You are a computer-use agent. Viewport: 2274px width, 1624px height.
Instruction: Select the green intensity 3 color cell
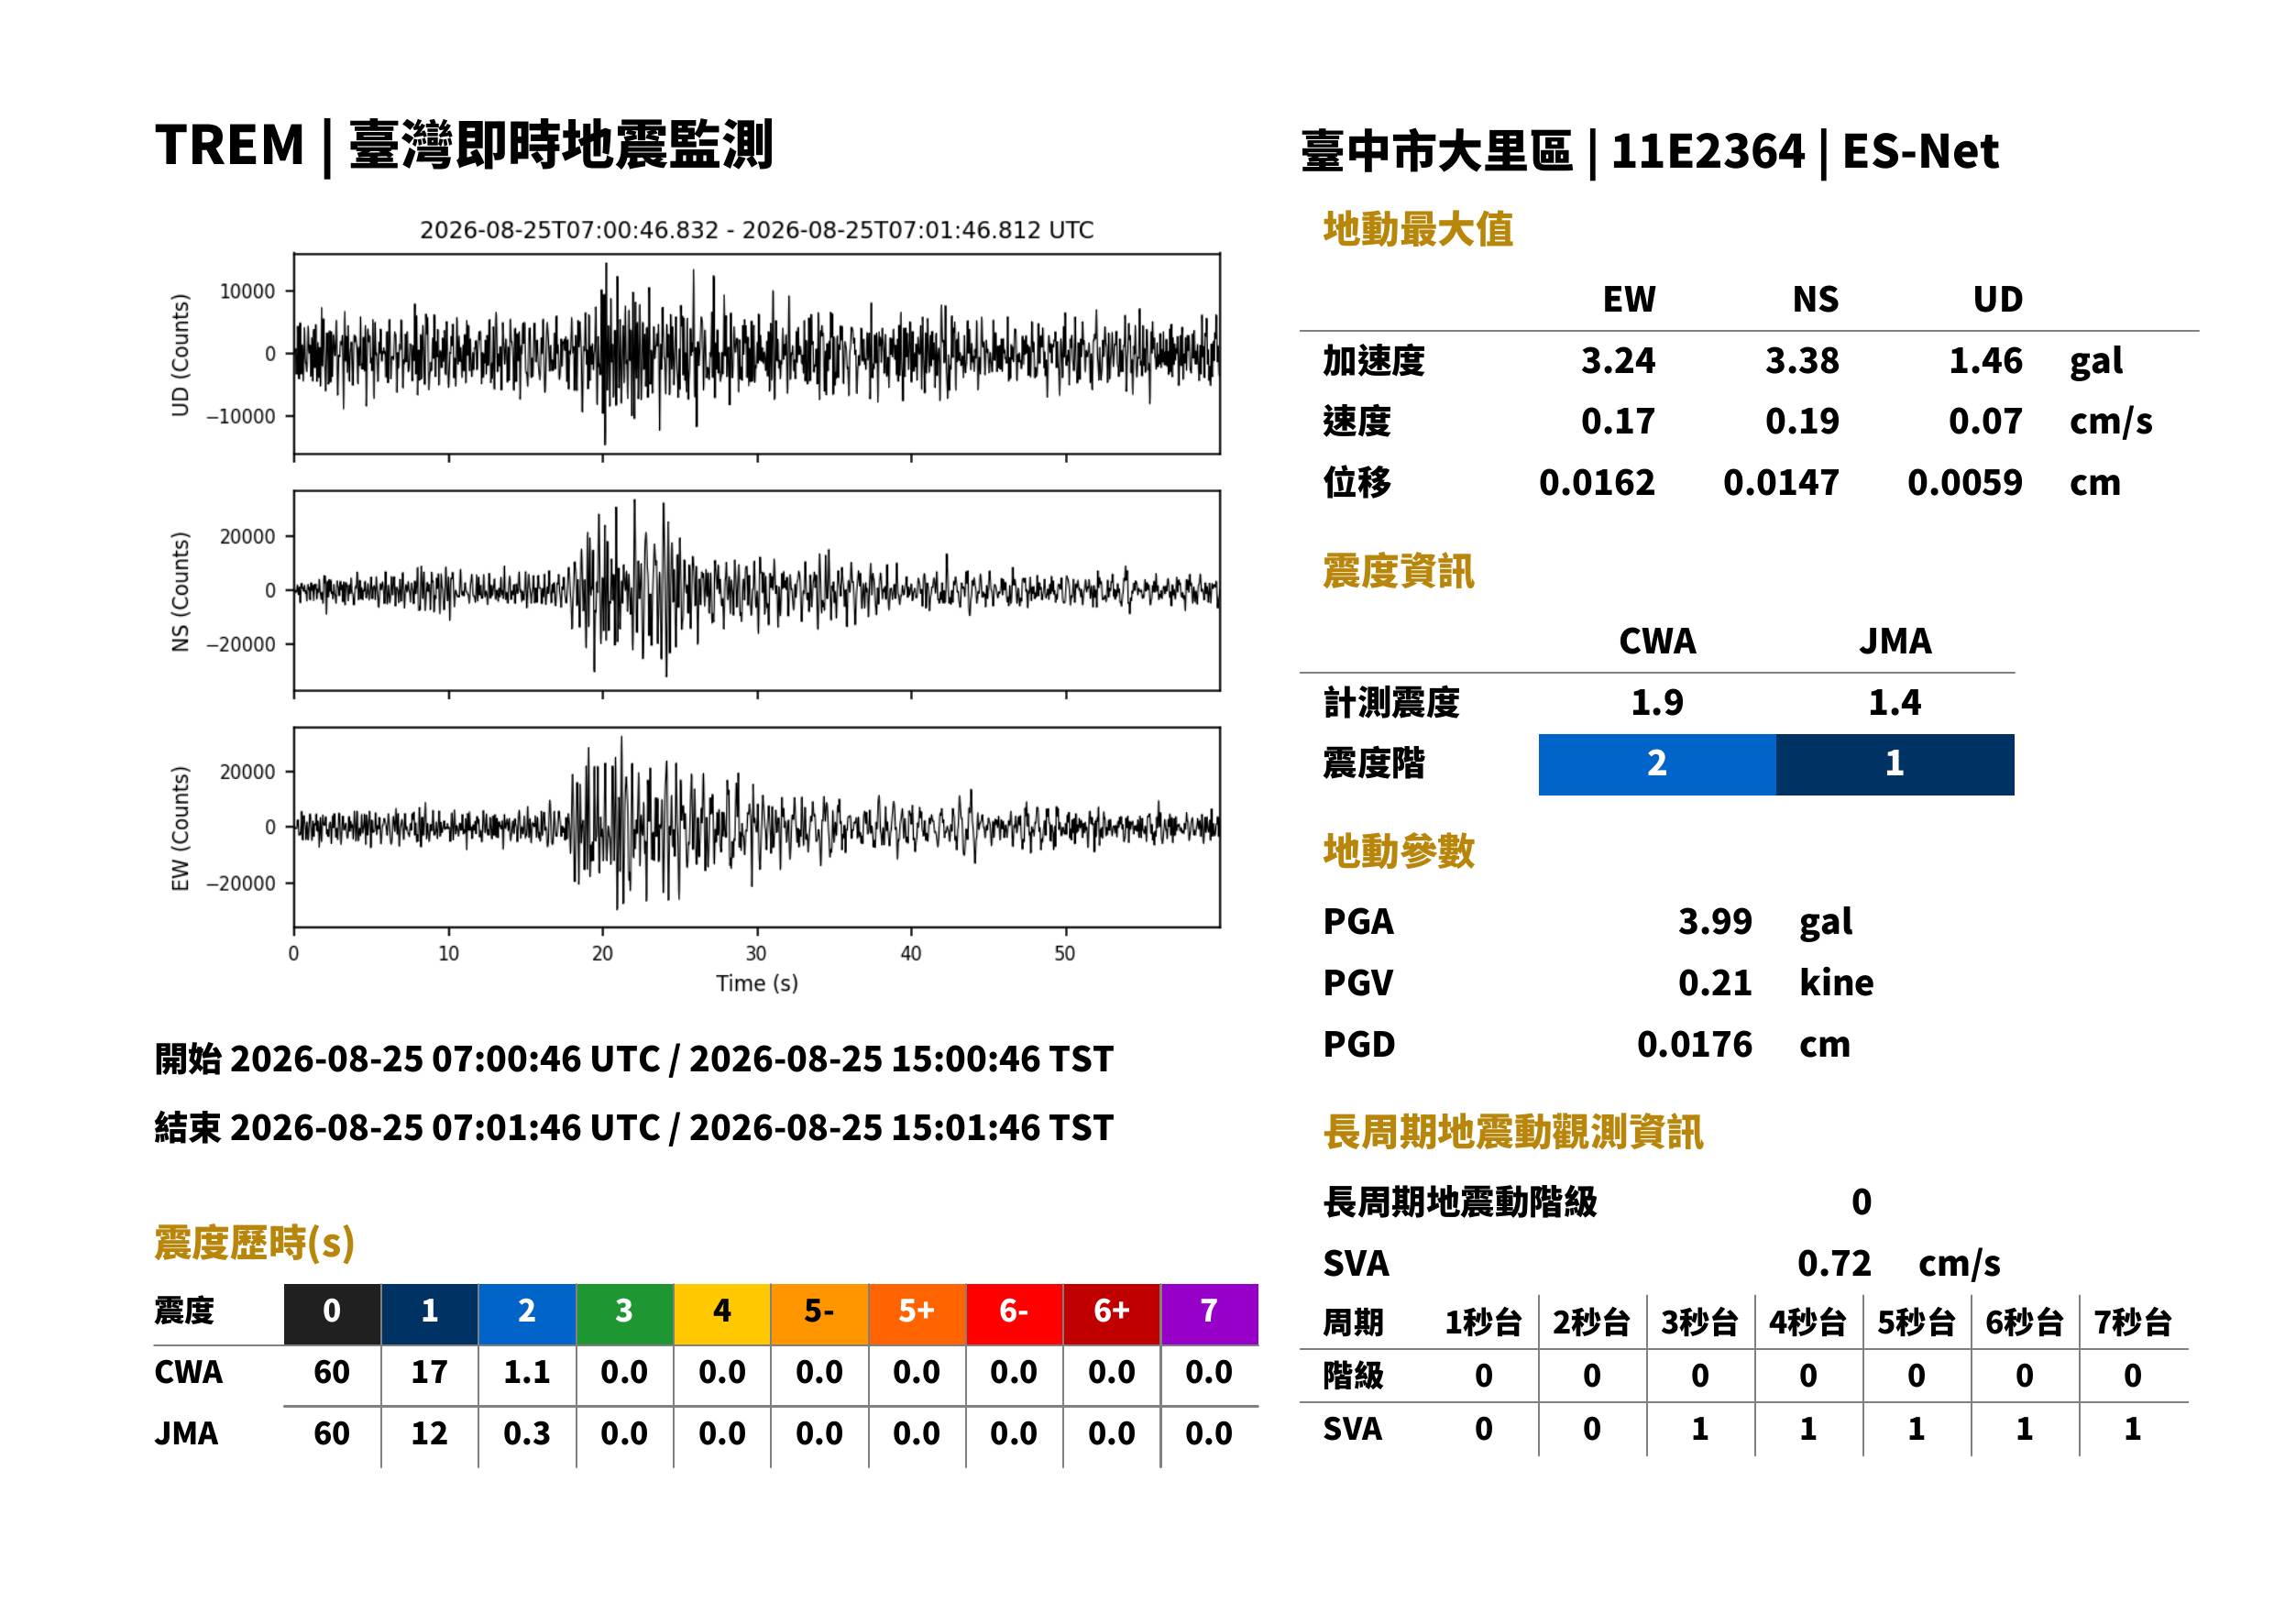pos(625,1314)
